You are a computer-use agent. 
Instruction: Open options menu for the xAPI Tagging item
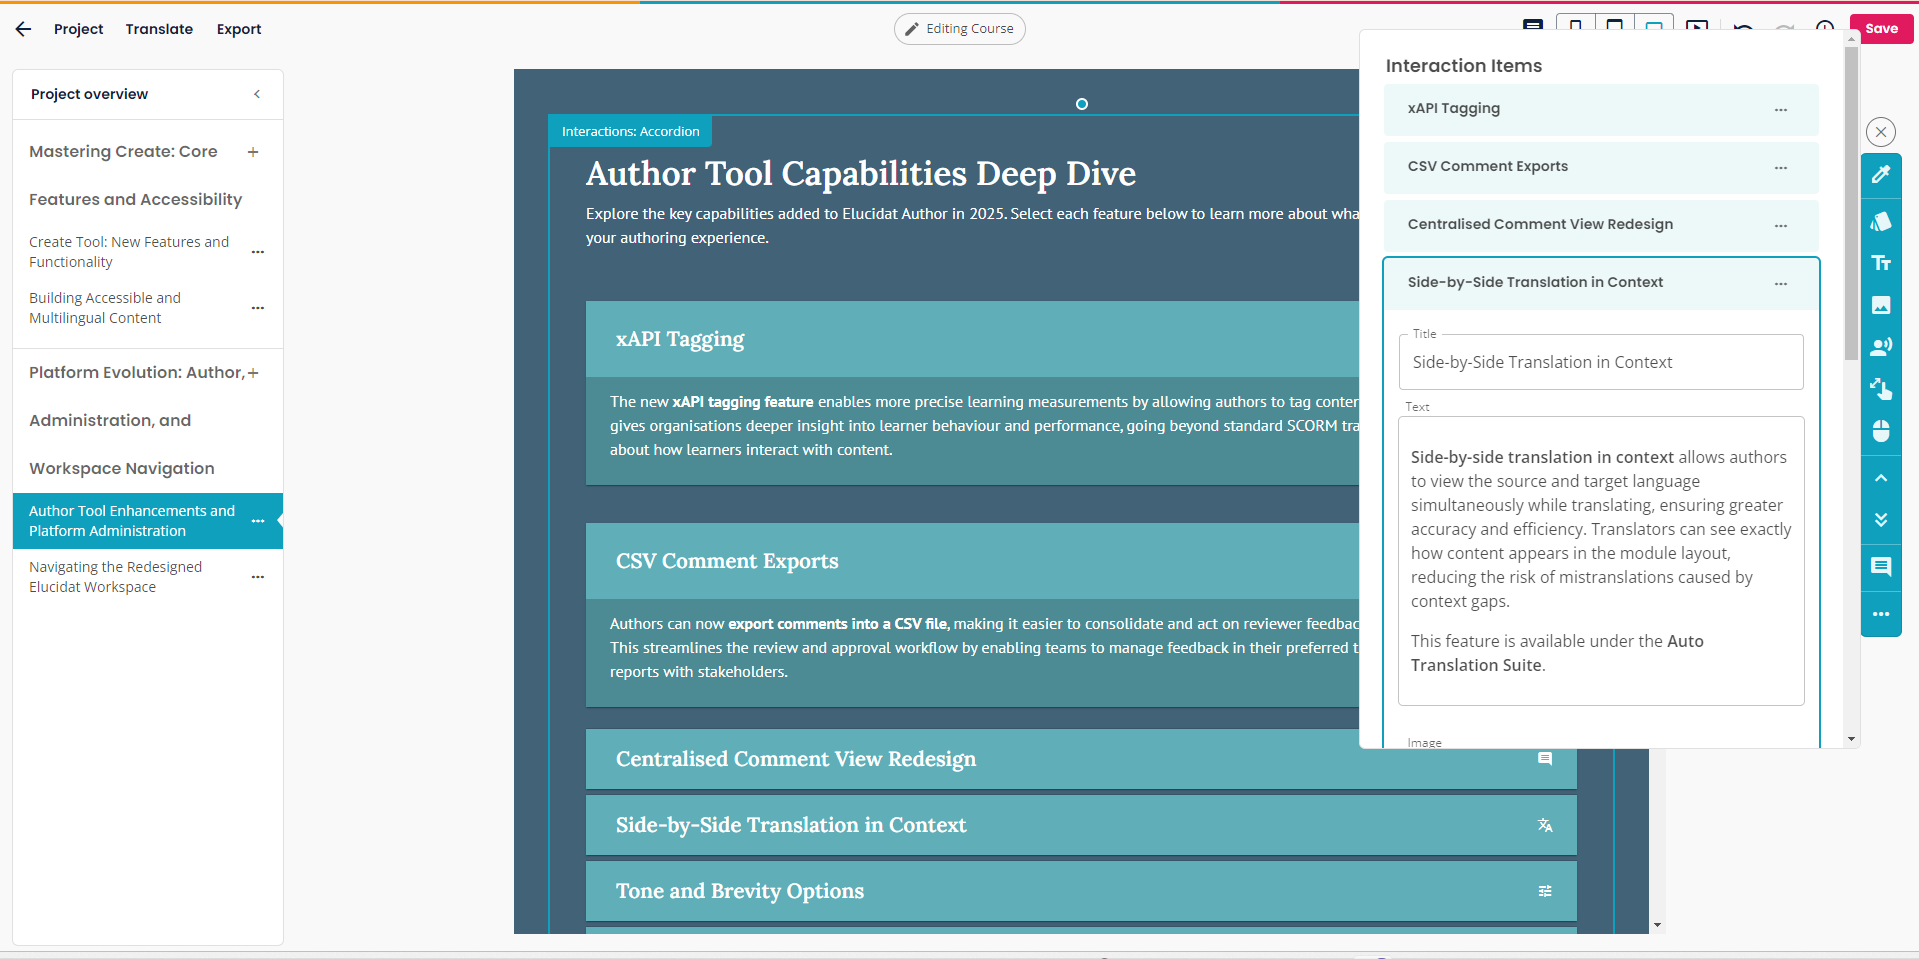[x=1781, y=110]
